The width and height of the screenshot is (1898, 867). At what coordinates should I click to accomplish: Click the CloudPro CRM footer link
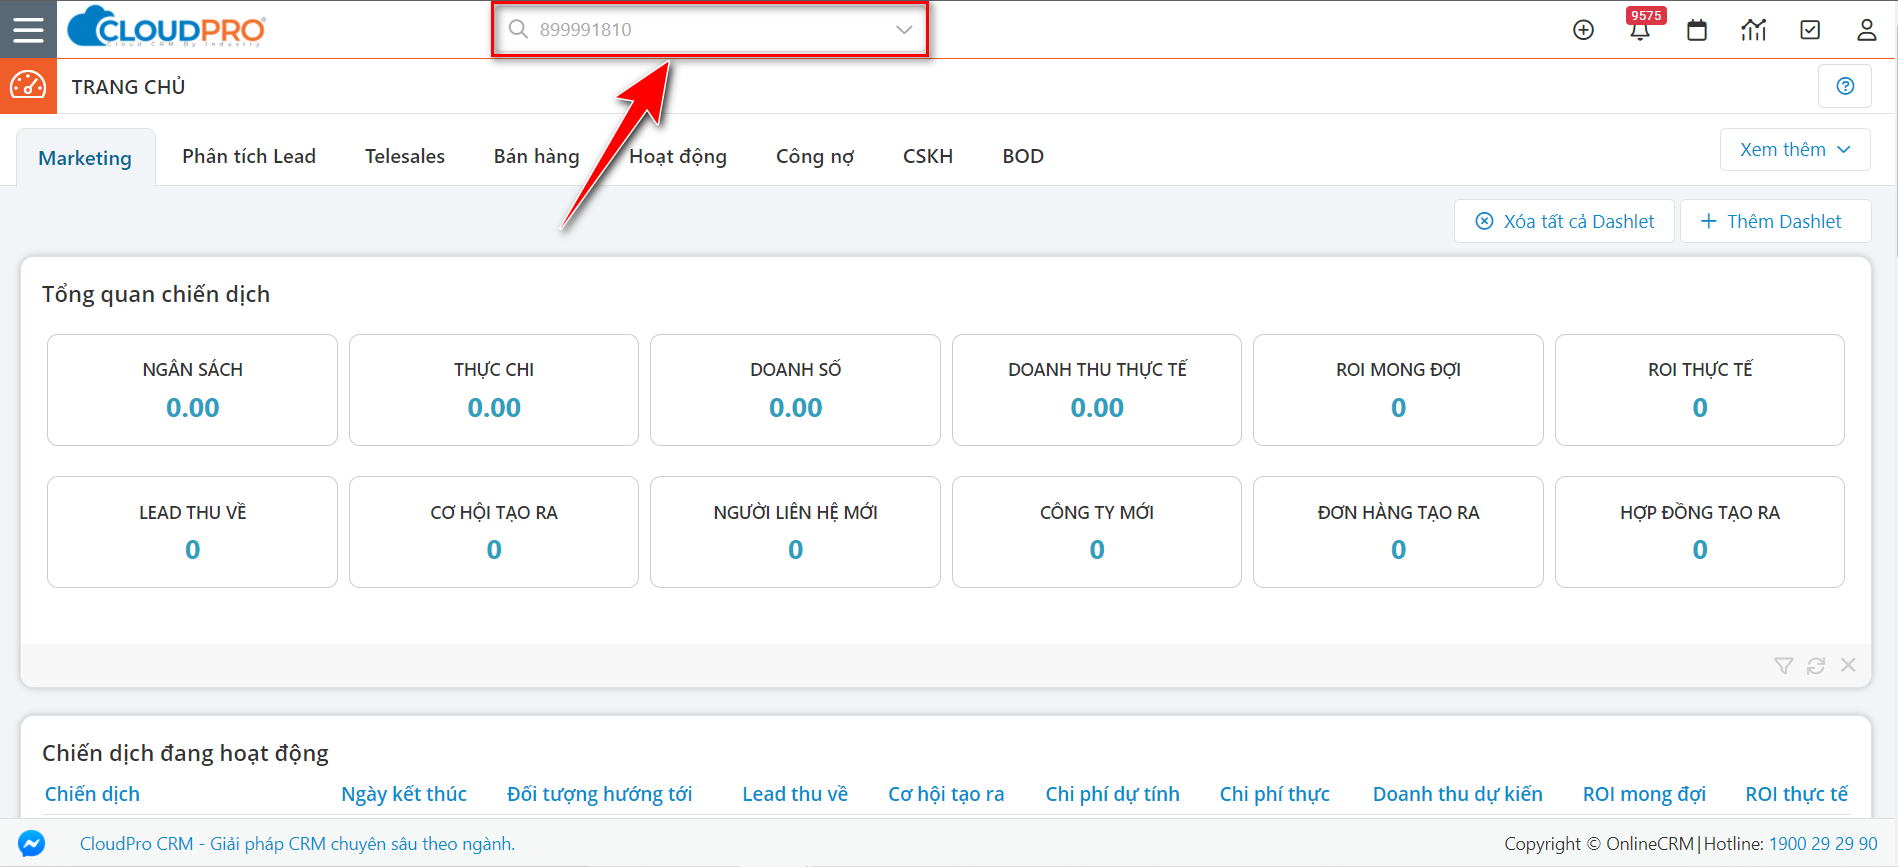(297, 844)
